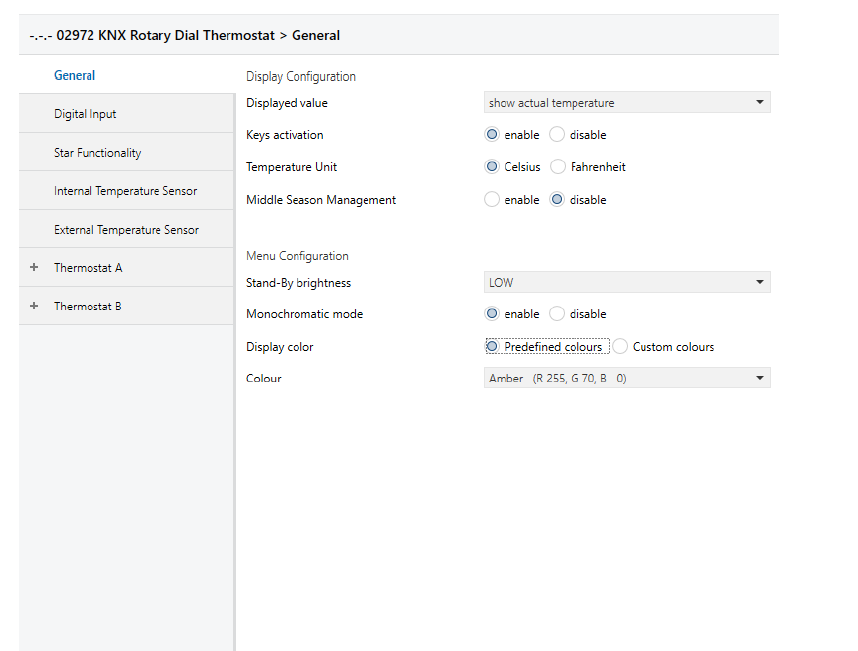Viewport: 858px width, 651px height.
Task: Choose Custom colours for display color
Action: click(620, 346)
